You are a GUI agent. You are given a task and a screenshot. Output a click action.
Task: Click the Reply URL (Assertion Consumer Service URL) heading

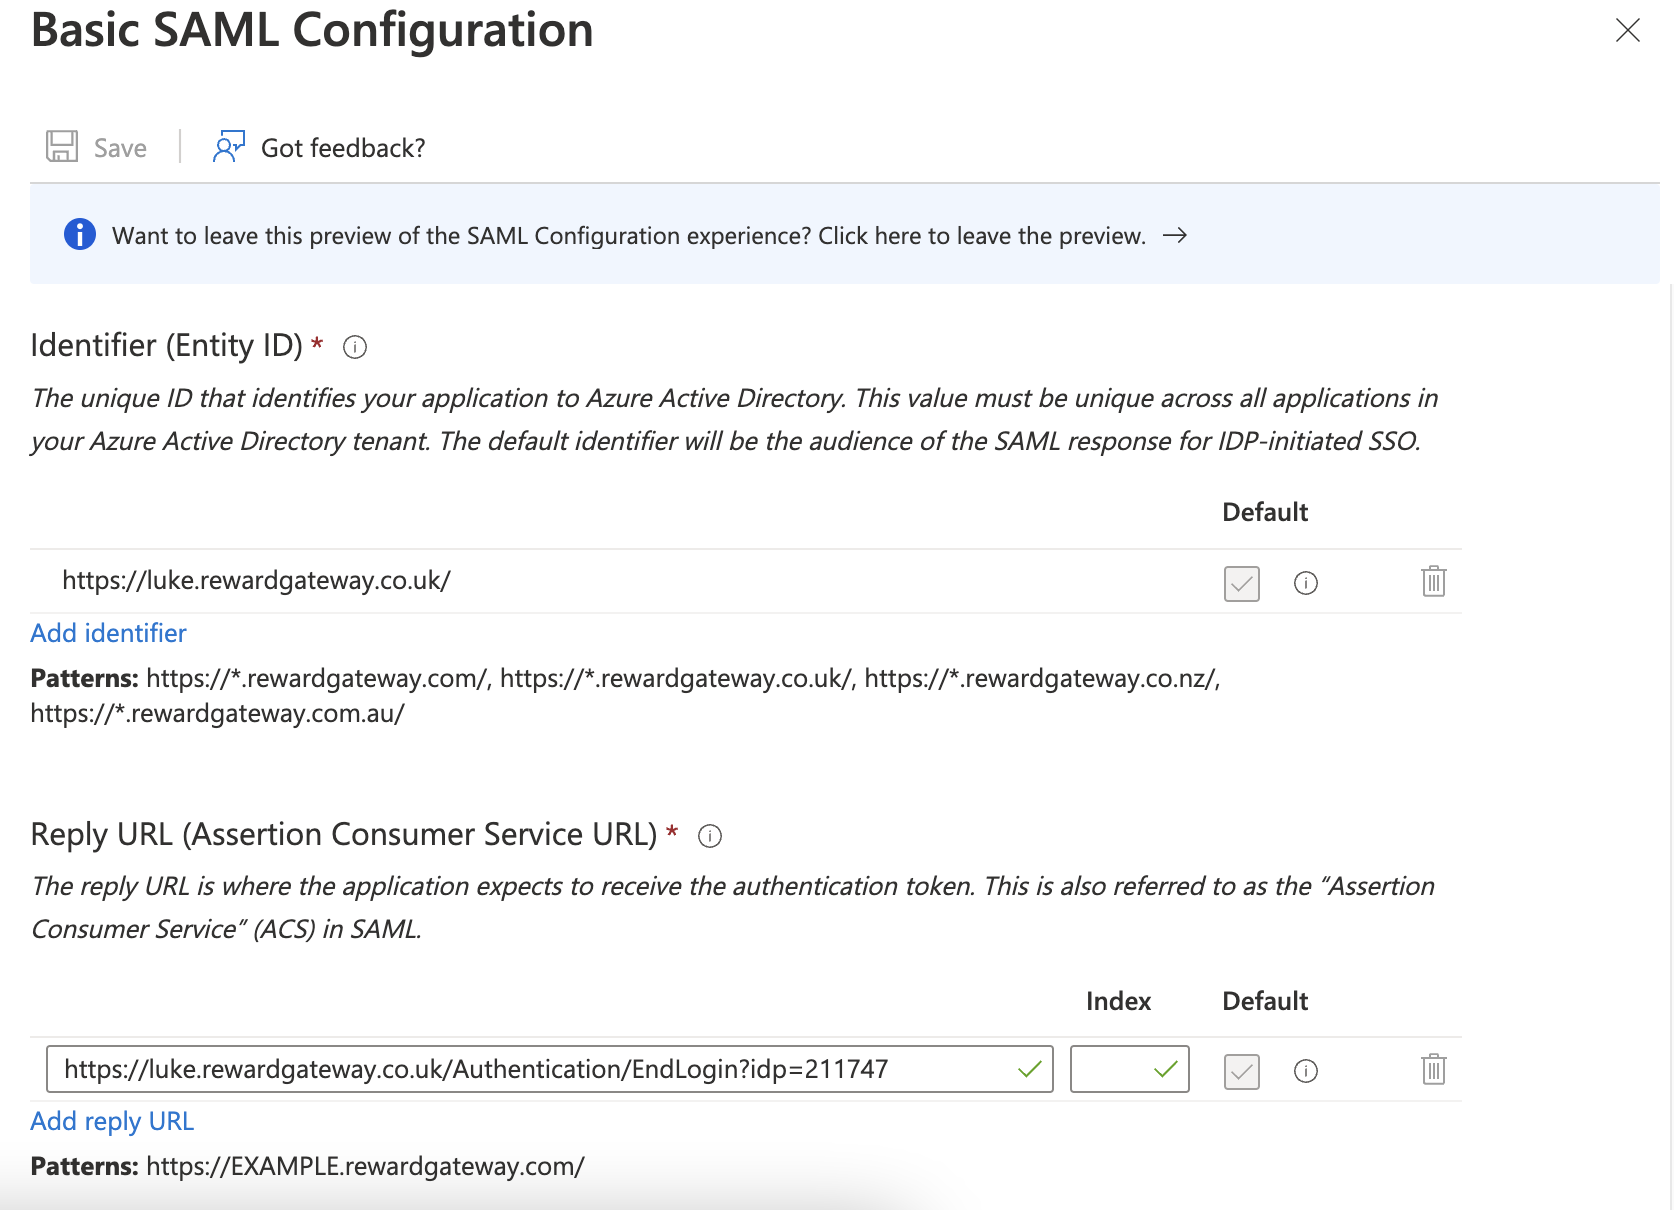[344, 834]
